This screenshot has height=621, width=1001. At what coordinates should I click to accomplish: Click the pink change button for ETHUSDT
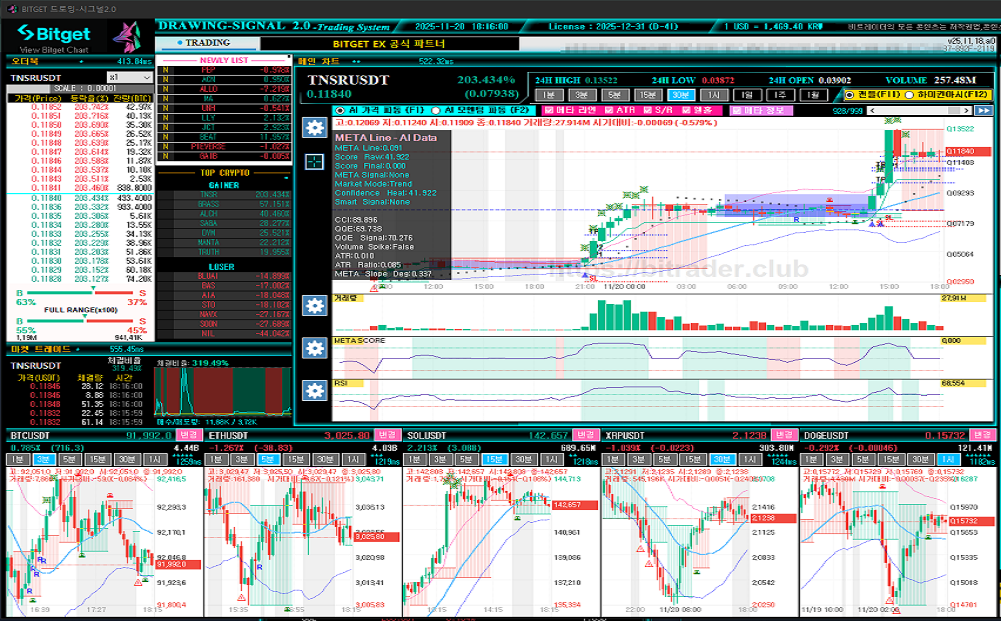coord(387,435)
